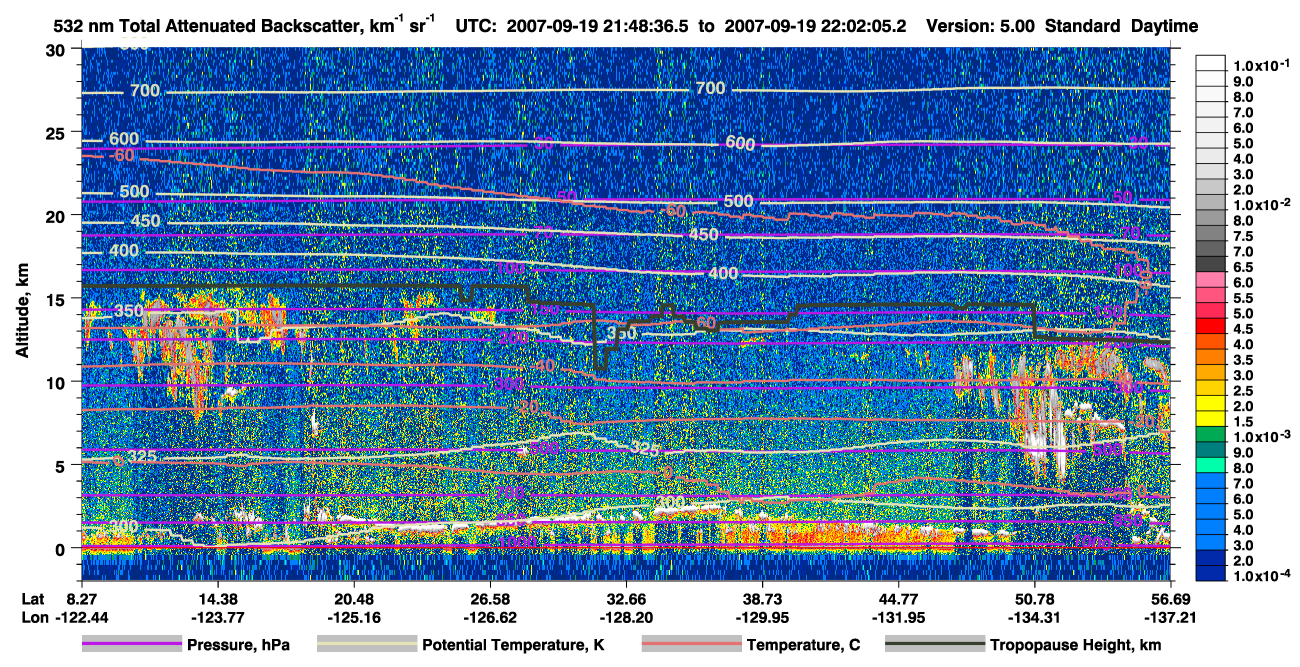Click the 'Lat' row label

click(x=32, y=597)
